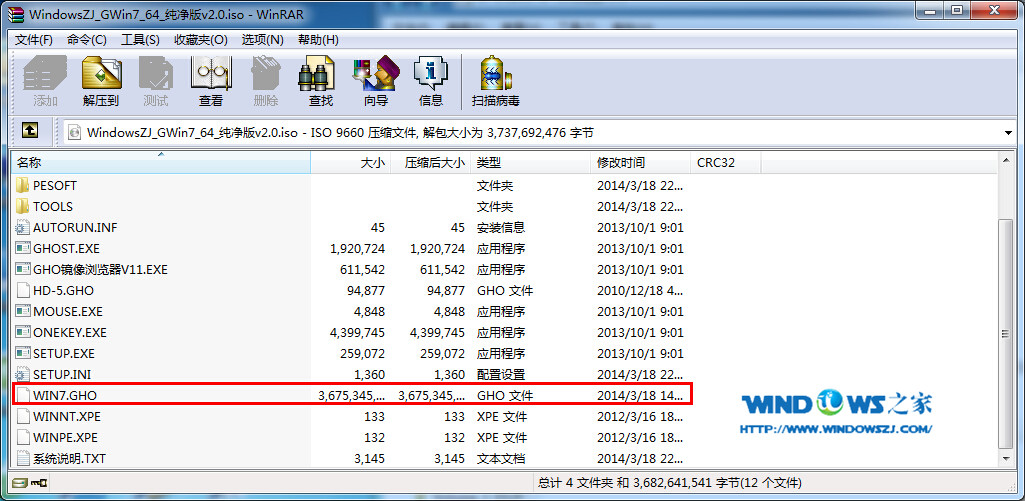1025x501 pixels.
Task: Open the File (文件) menu
Action: 34,40
